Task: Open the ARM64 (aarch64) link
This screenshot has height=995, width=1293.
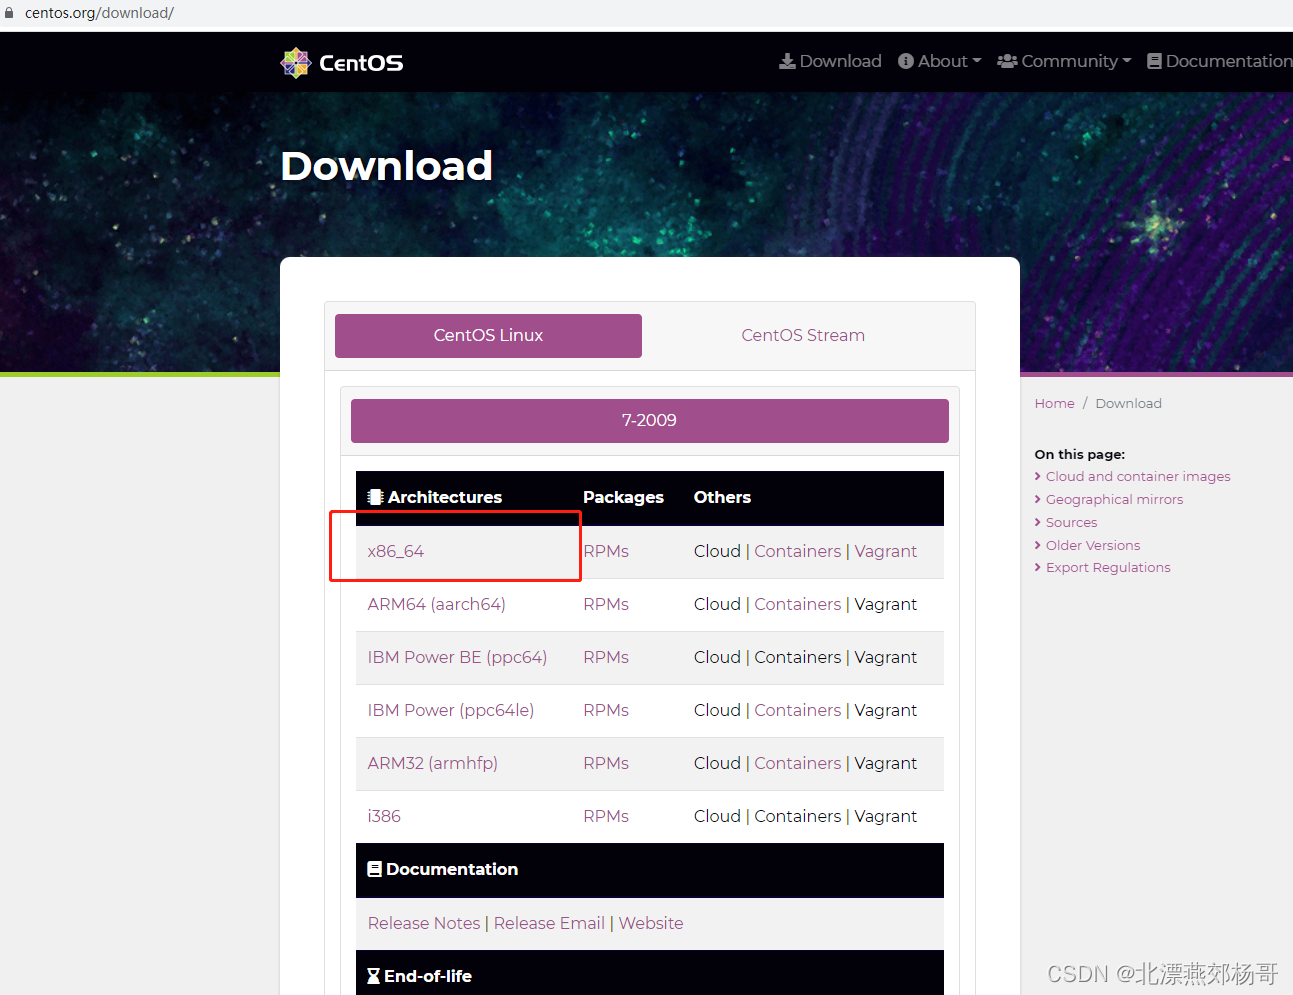Action: (437, 604)
